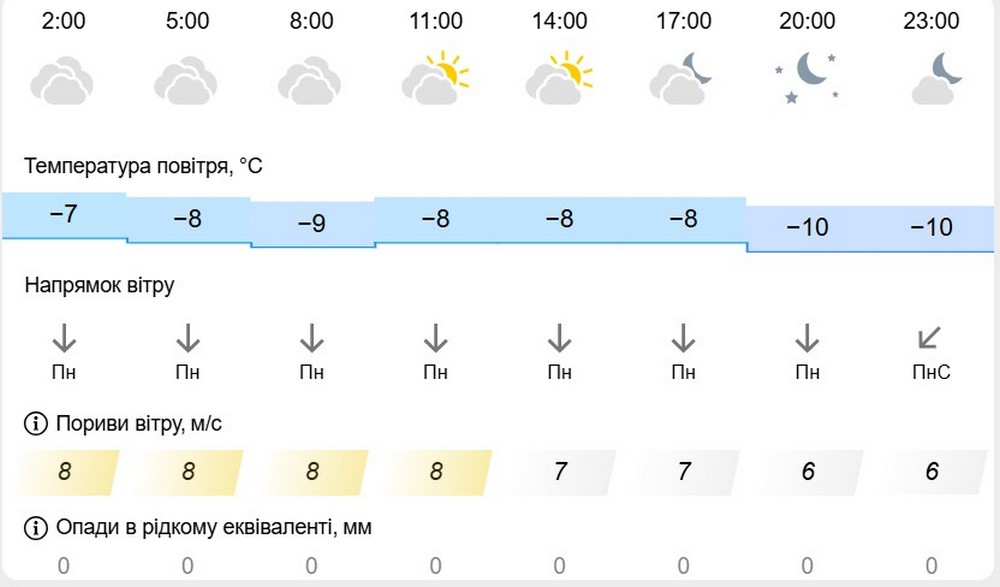Click the ПнС diagonal wind arrow at 23:00
The width and height of the screenshot is (1000, 587).
[928, 337]
